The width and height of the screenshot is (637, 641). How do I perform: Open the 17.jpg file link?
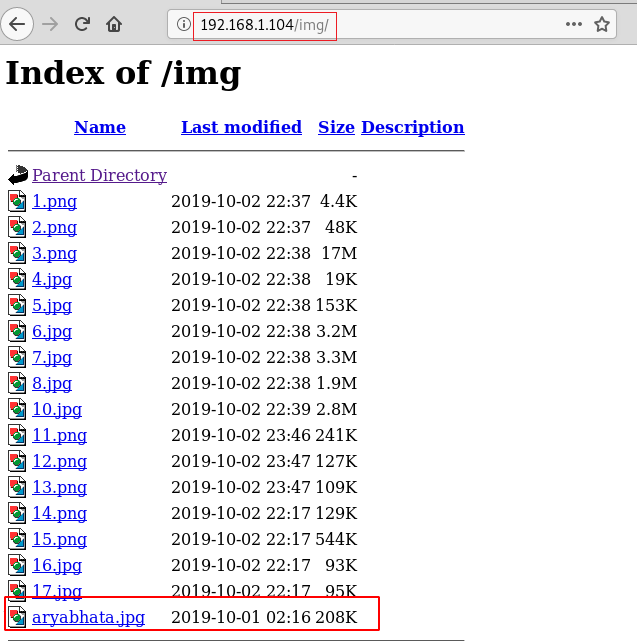(x=57, y=591)
